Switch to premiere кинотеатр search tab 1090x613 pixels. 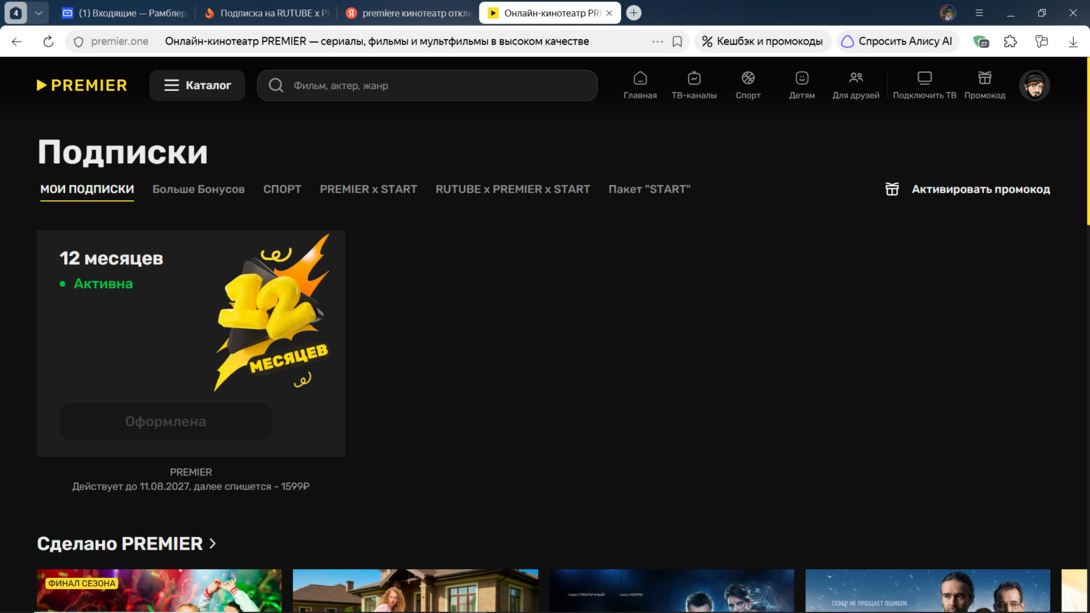(409, 13)
